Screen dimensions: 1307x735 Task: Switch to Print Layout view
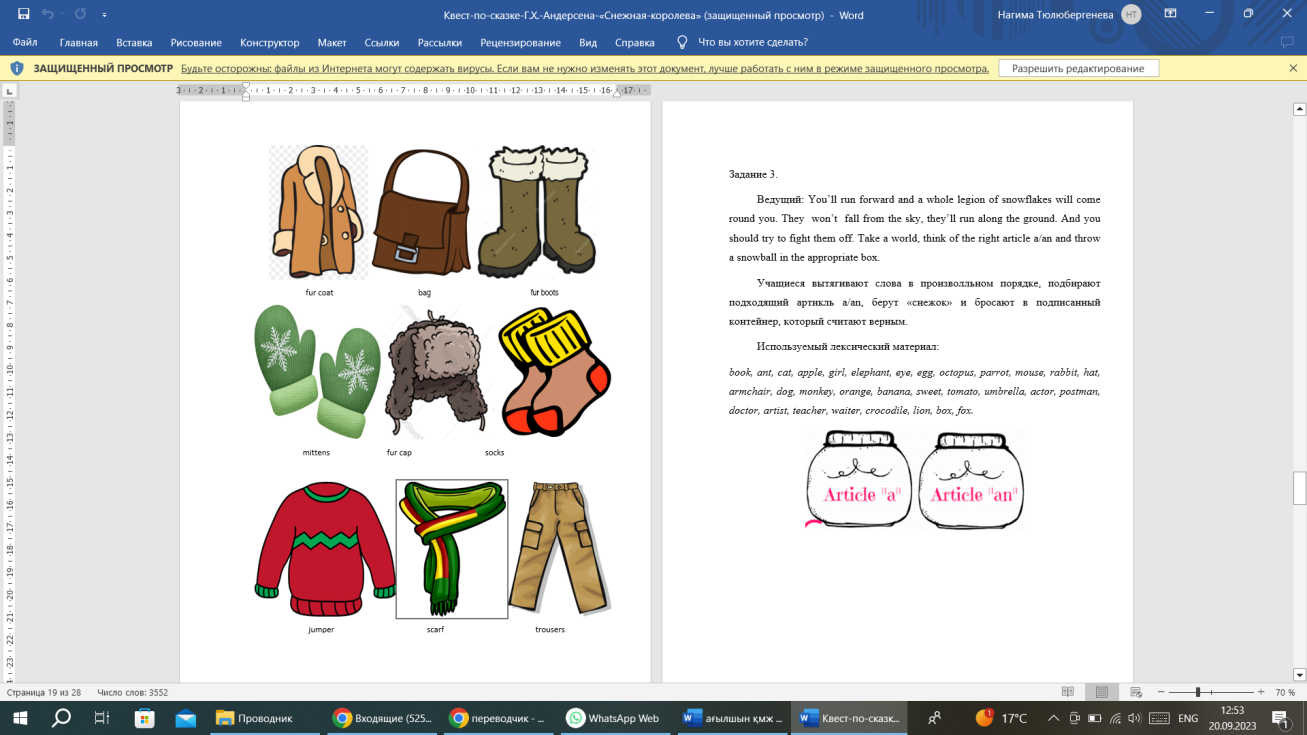1101,692
